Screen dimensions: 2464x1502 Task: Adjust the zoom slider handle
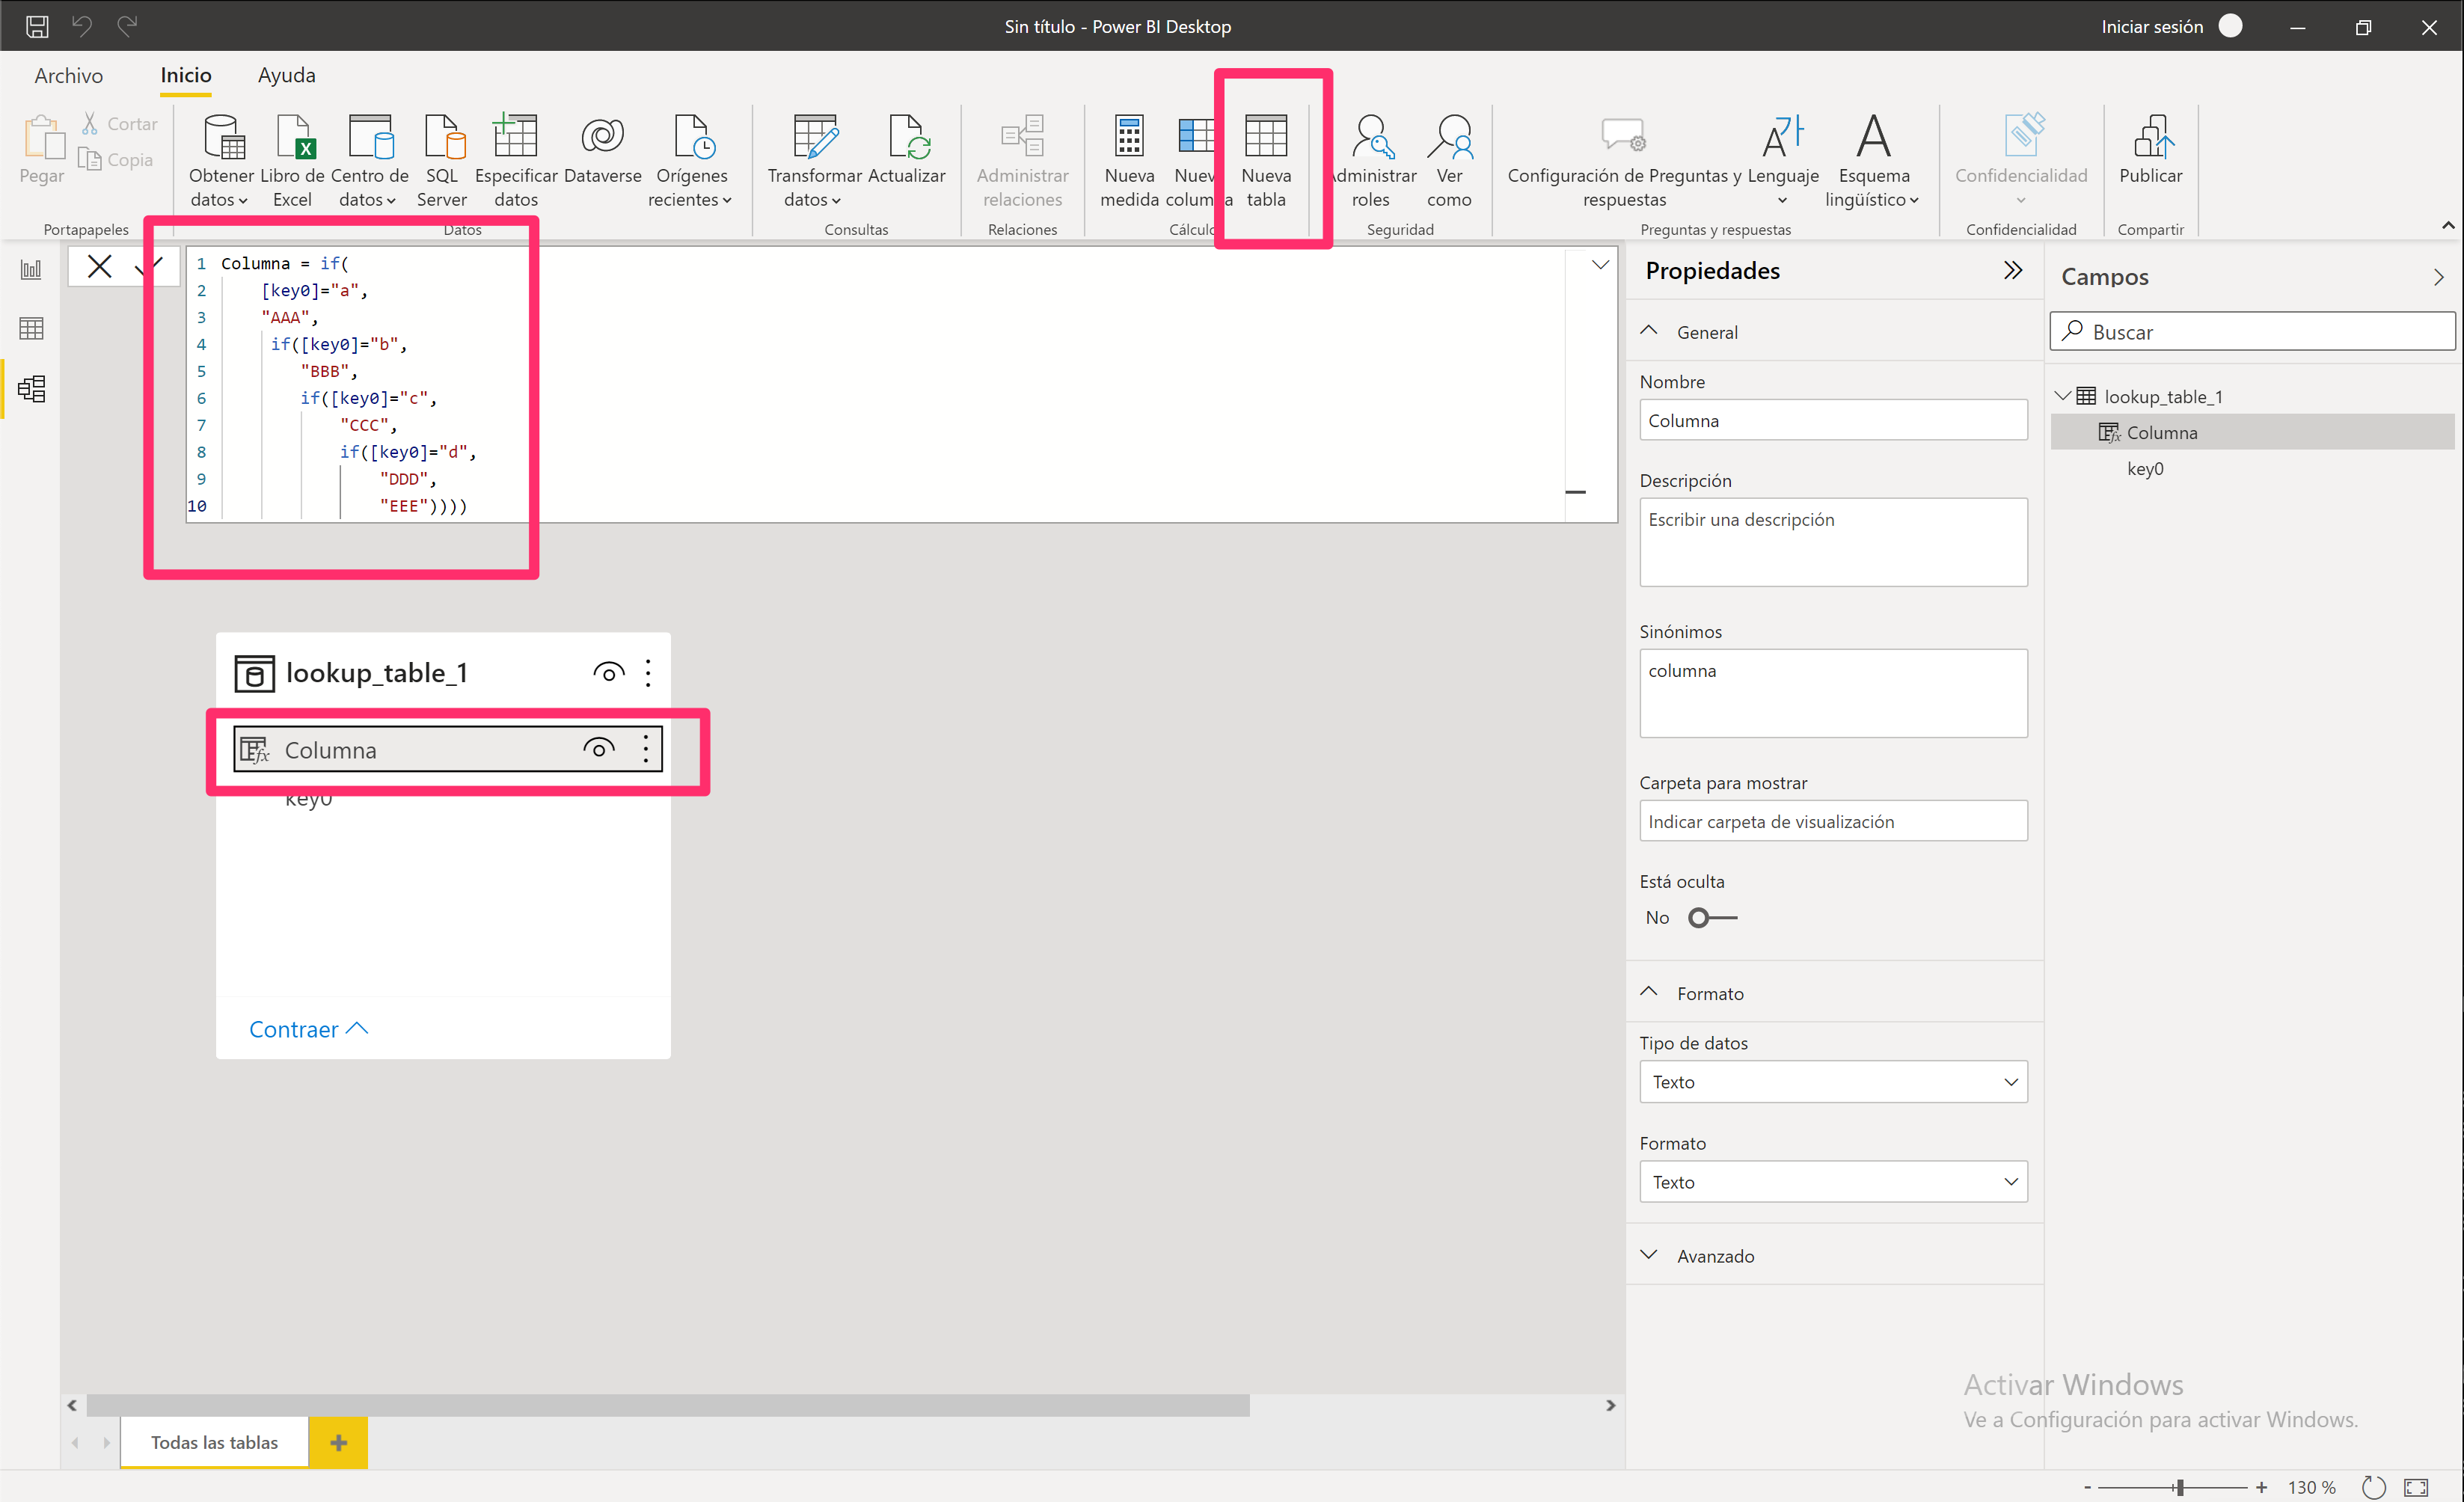[x=2178, y=1487]
